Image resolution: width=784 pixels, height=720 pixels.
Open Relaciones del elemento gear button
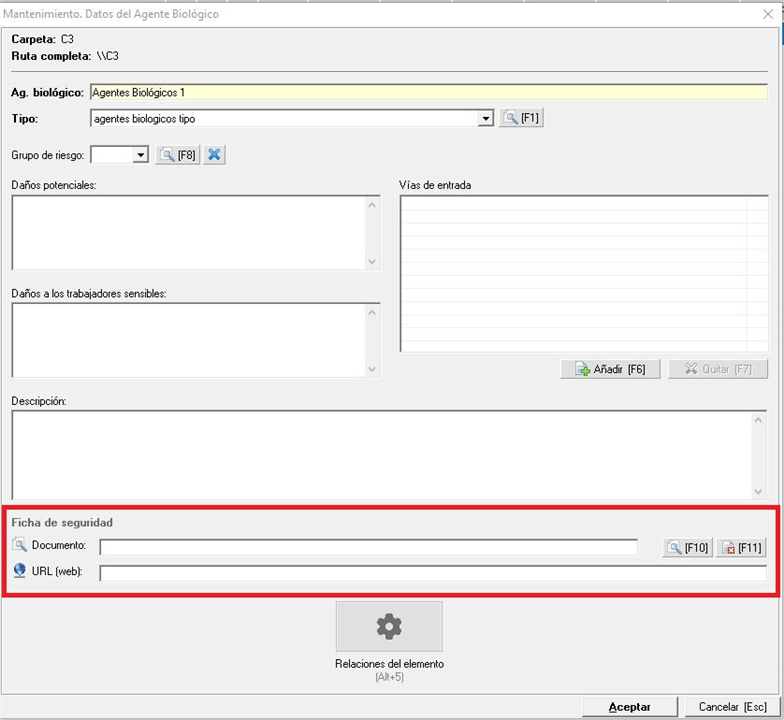(x=389, y=626)
